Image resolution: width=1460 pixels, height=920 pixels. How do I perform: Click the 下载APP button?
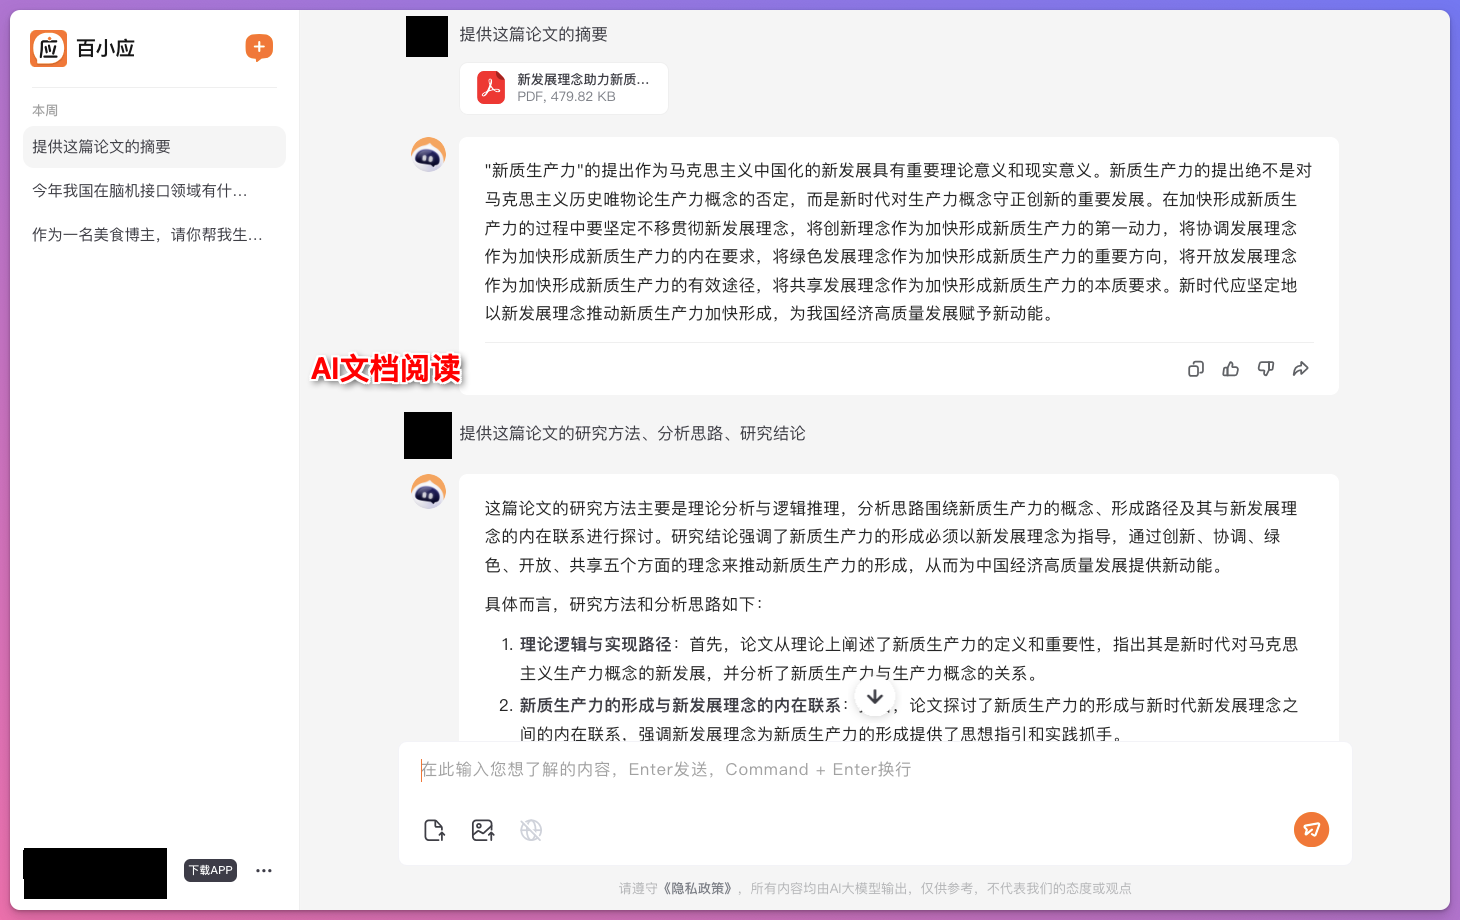(x=211, y=870)
